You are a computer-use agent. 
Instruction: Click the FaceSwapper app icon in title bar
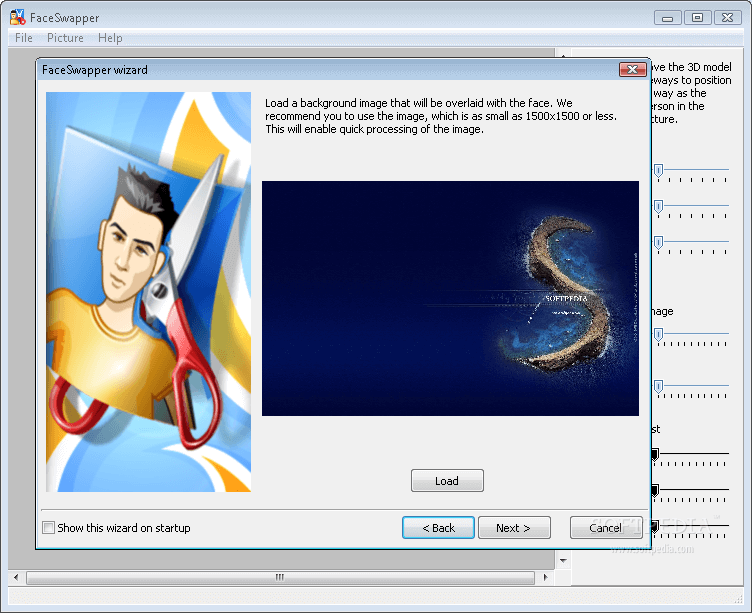point(17,17)
